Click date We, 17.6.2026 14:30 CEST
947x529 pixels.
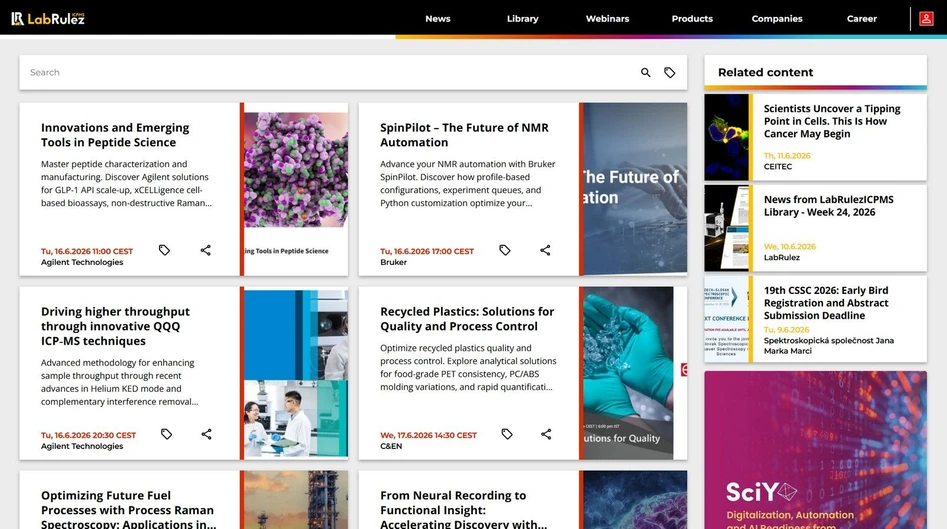click(x=428, y=435)
